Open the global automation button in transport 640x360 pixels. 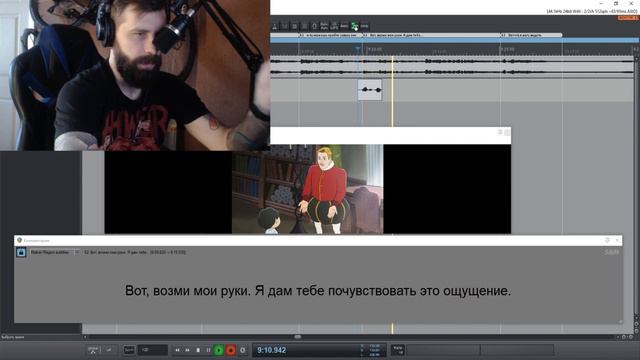[93, 350]
